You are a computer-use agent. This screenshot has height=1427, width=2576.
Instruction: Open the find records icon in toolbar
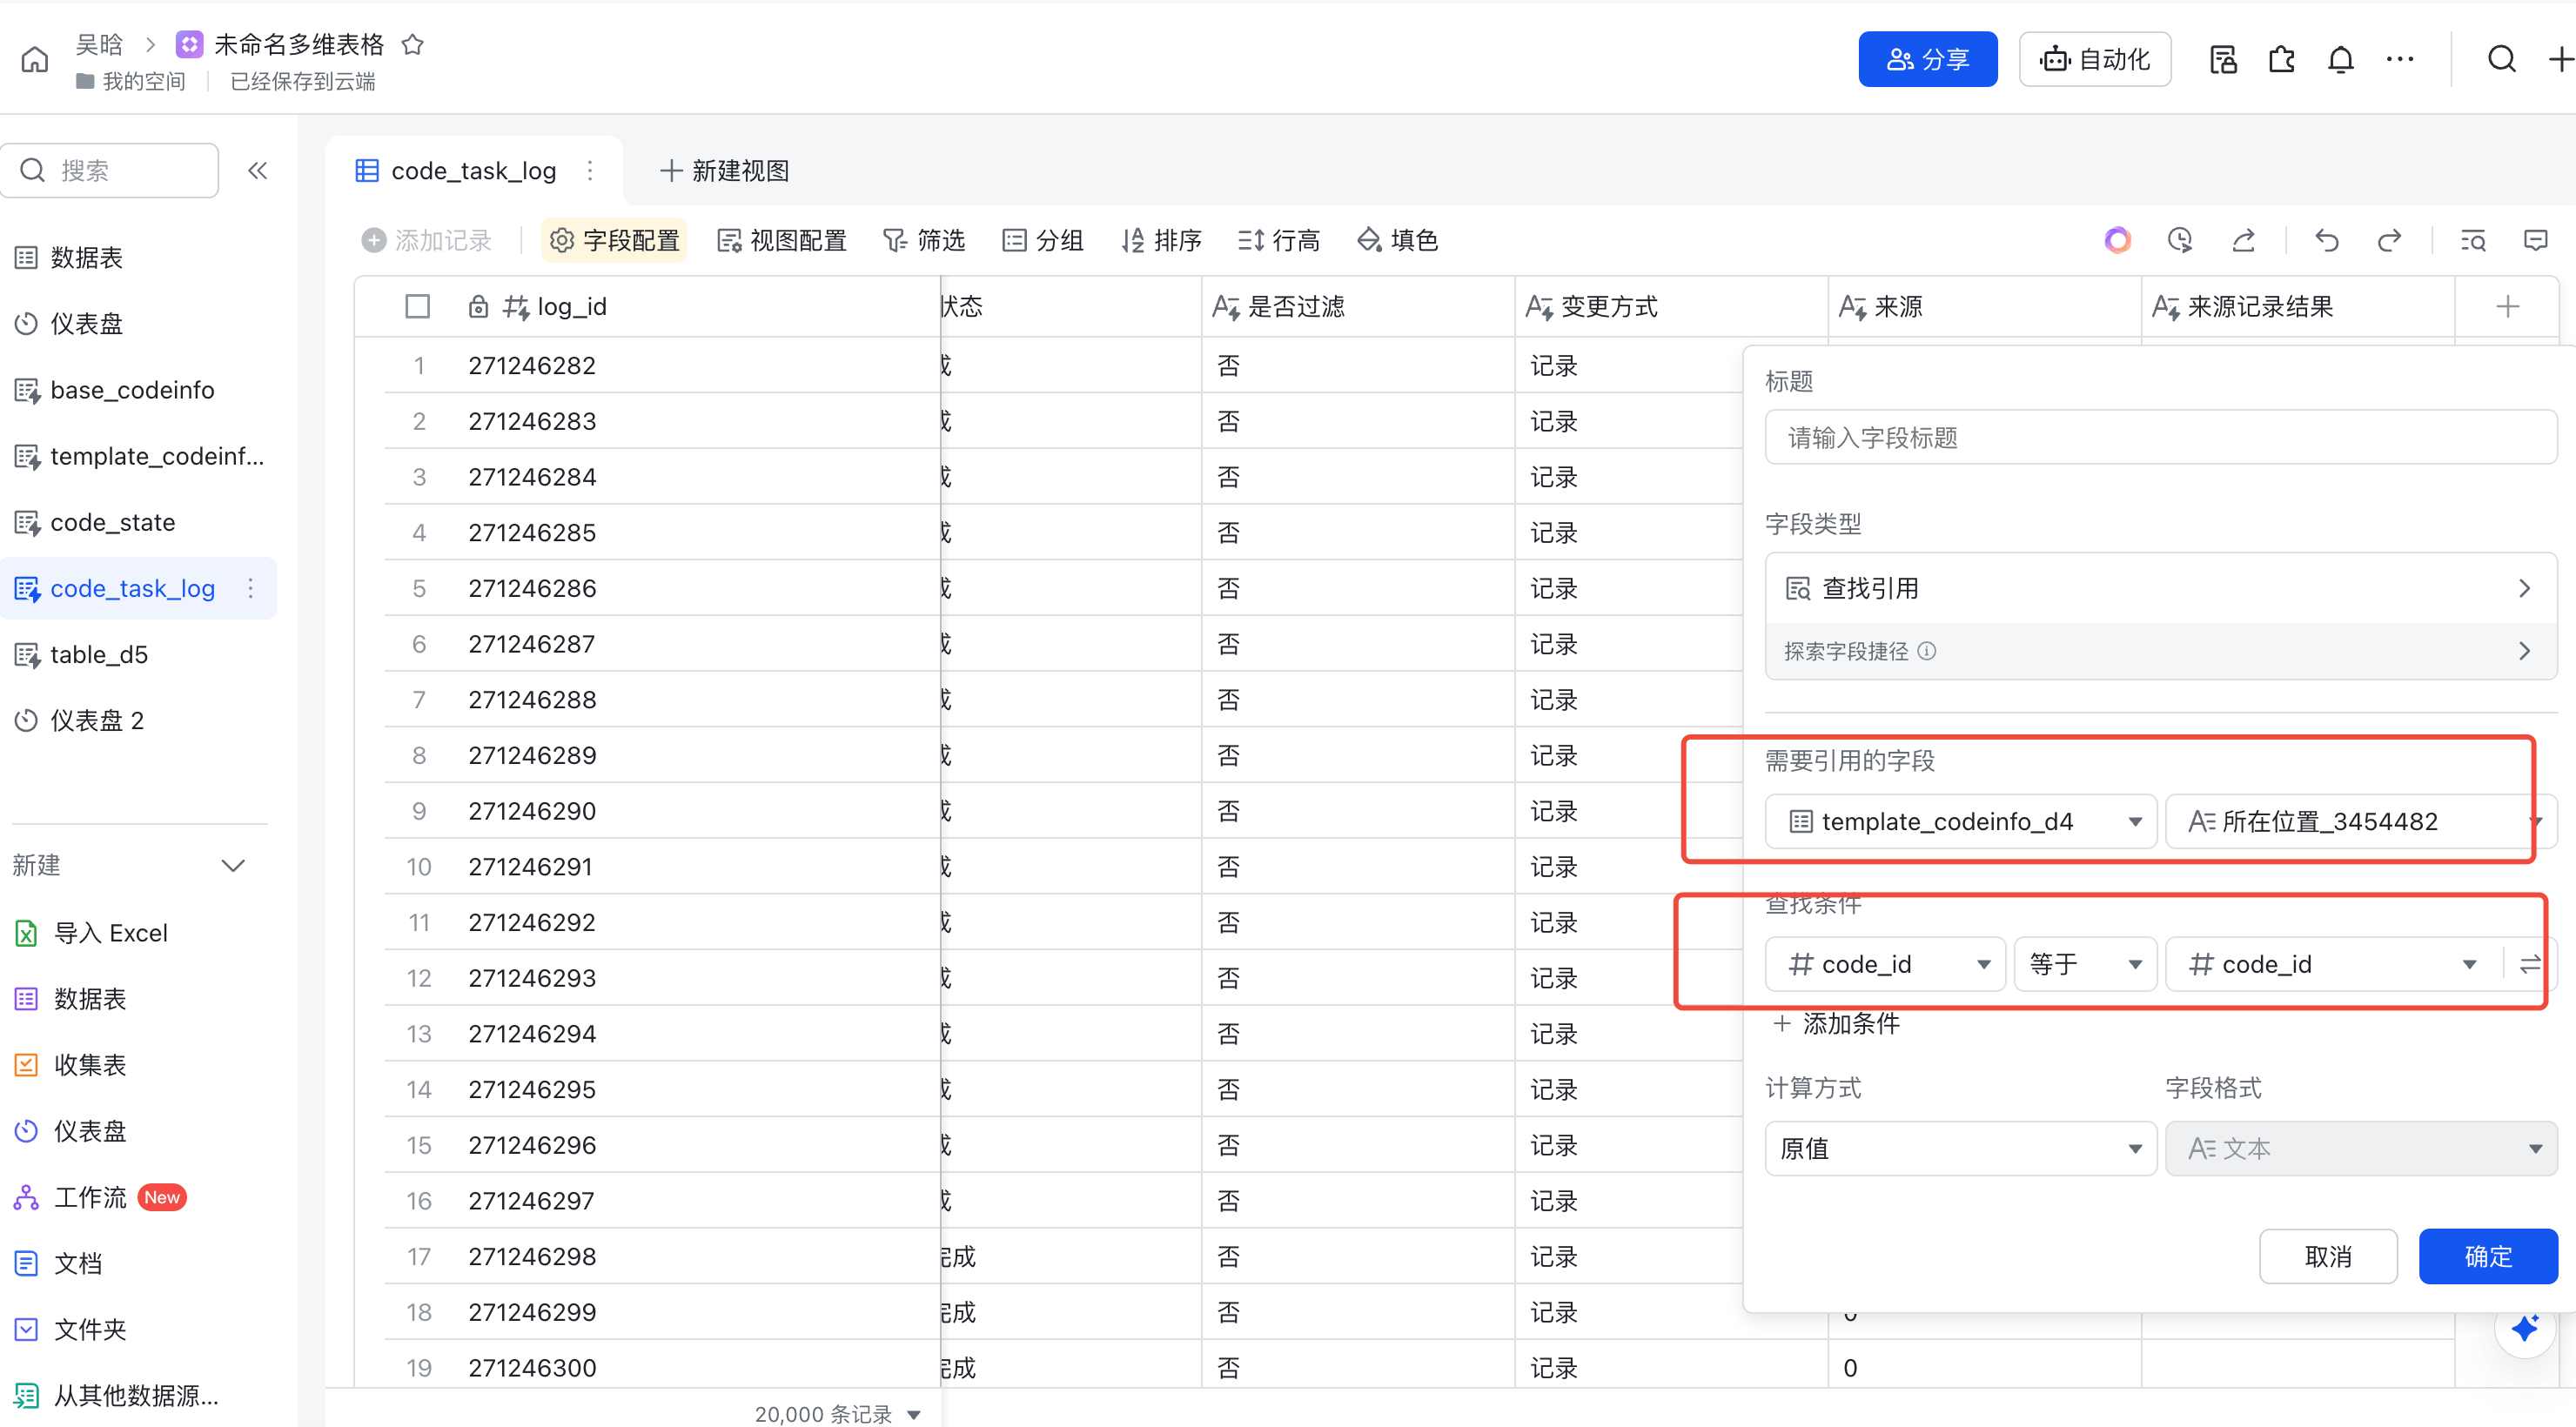[x=2473, y=240]
